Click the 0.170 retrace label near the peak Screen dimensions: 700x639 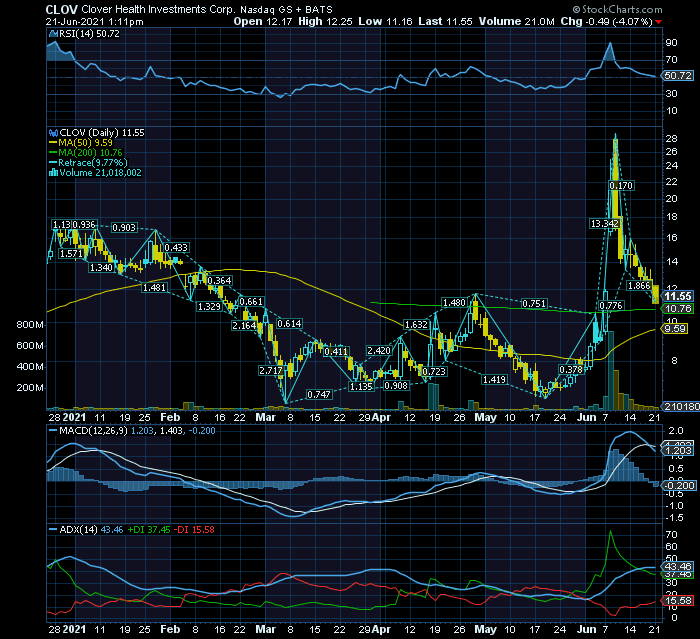click(x=621, y=185)
